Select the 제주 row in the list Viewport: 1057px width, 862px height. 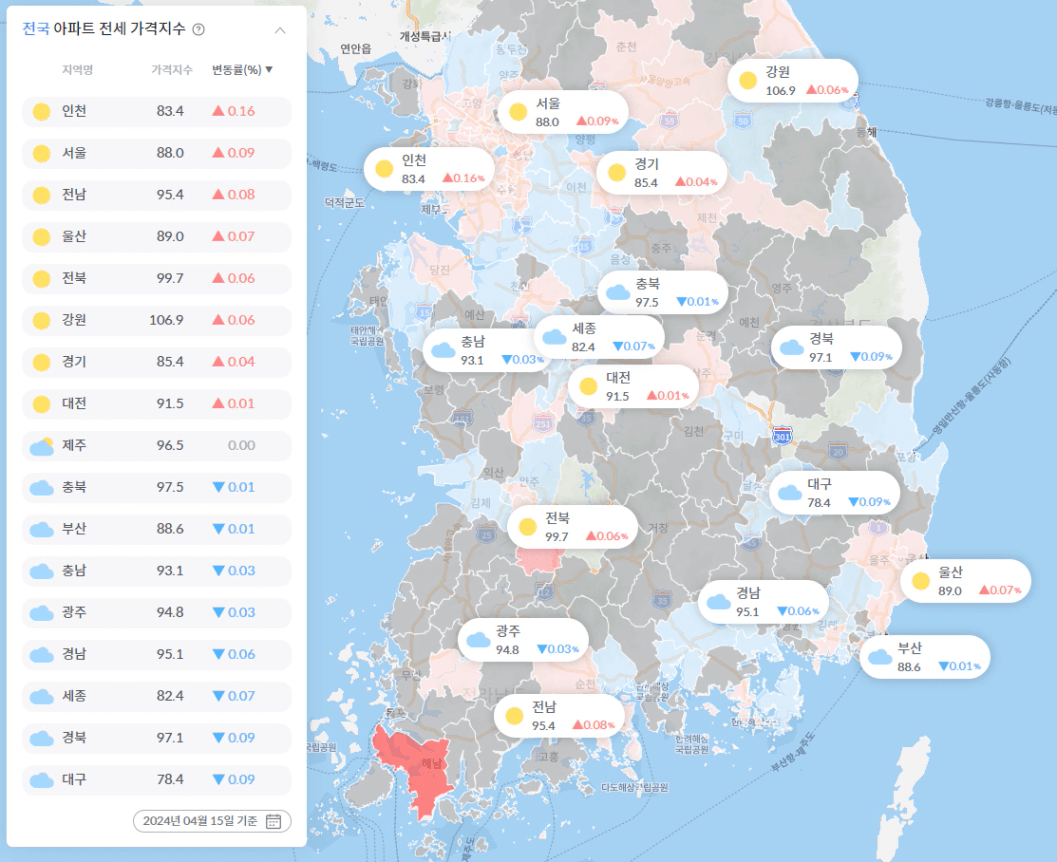coord(157,445)
